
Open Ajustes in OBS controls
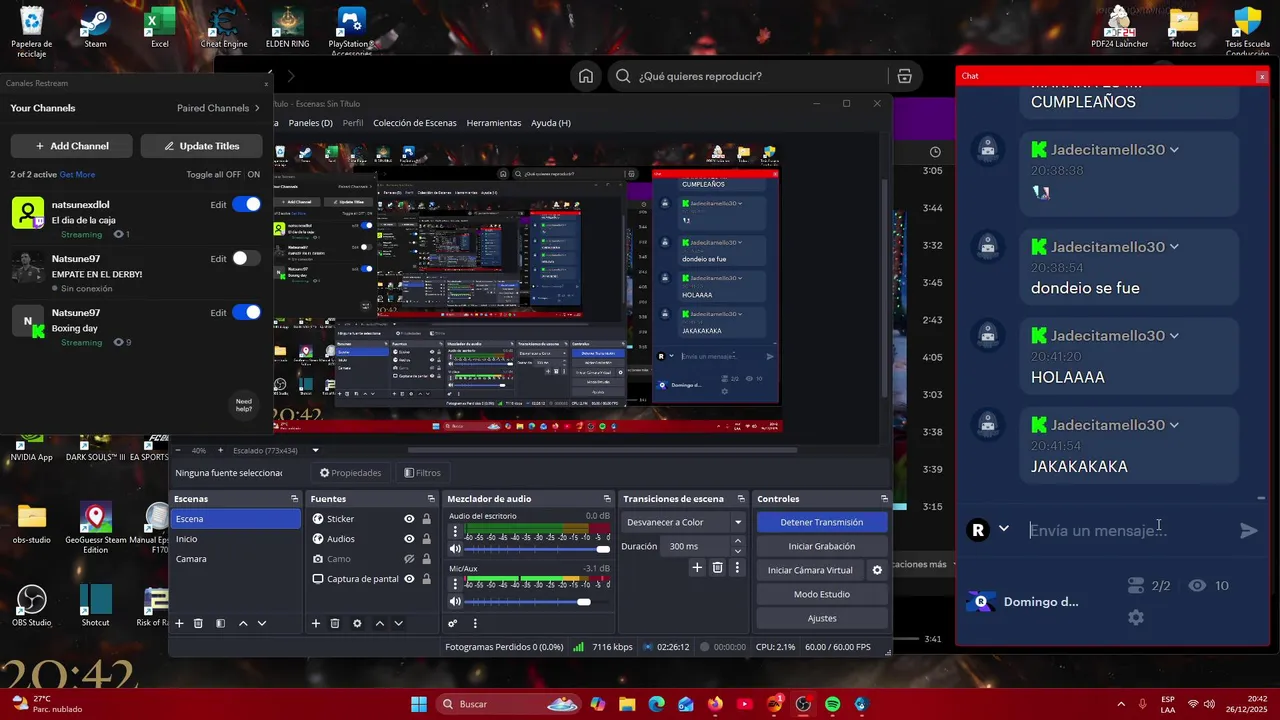(x=821, y=618)
